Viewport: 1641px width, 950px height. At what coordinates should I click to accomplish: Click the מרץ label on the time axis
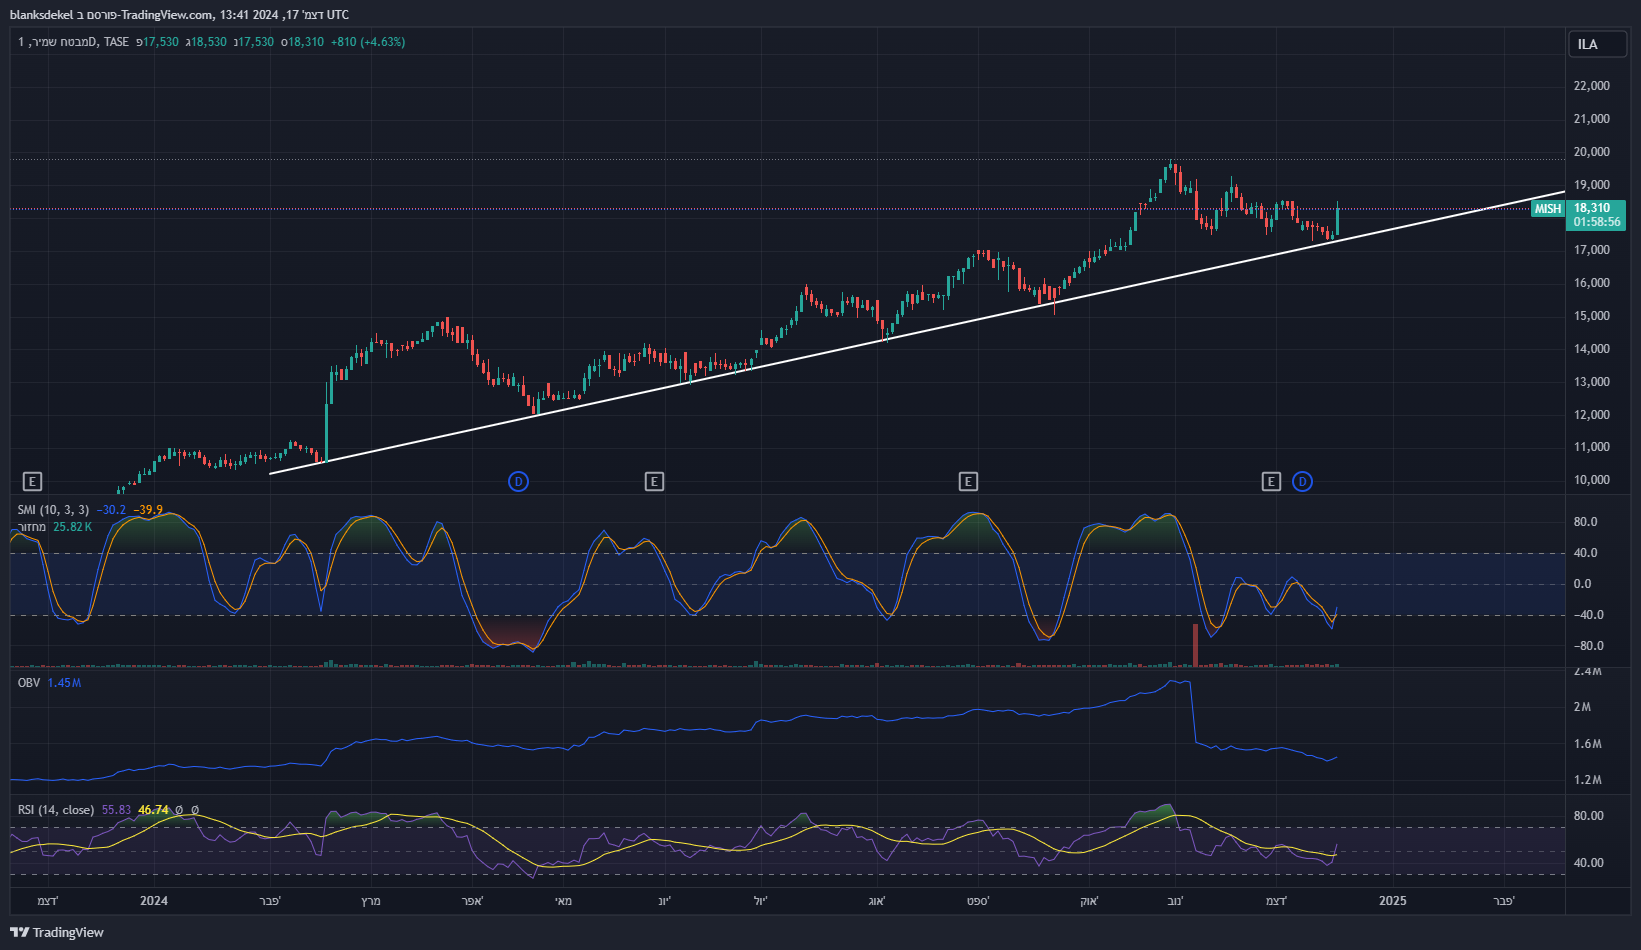click(371, 901)
